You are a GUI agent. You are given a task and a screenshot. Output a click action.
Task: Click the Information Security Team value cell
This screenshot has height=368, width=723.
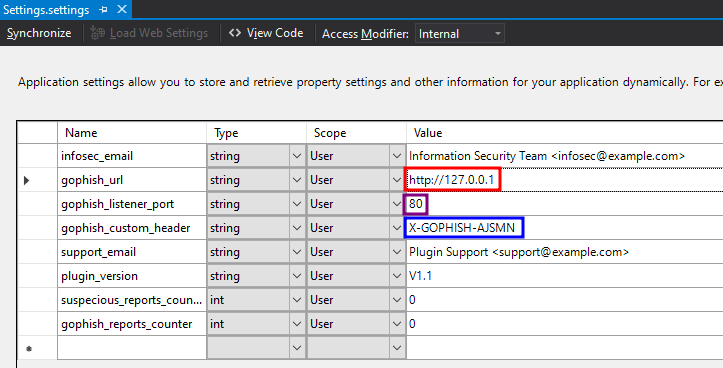564,156
